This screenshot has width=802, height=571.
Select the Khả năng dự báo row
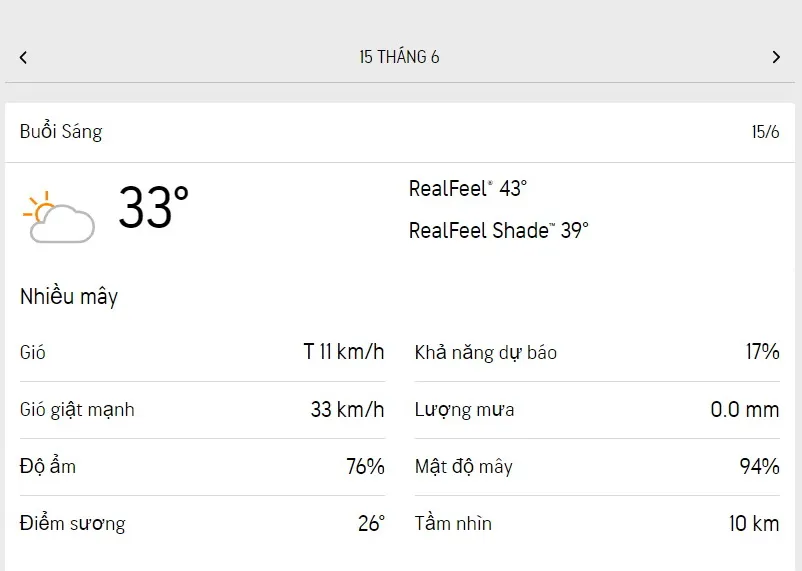pyautogui.click(x=597, y=352)
